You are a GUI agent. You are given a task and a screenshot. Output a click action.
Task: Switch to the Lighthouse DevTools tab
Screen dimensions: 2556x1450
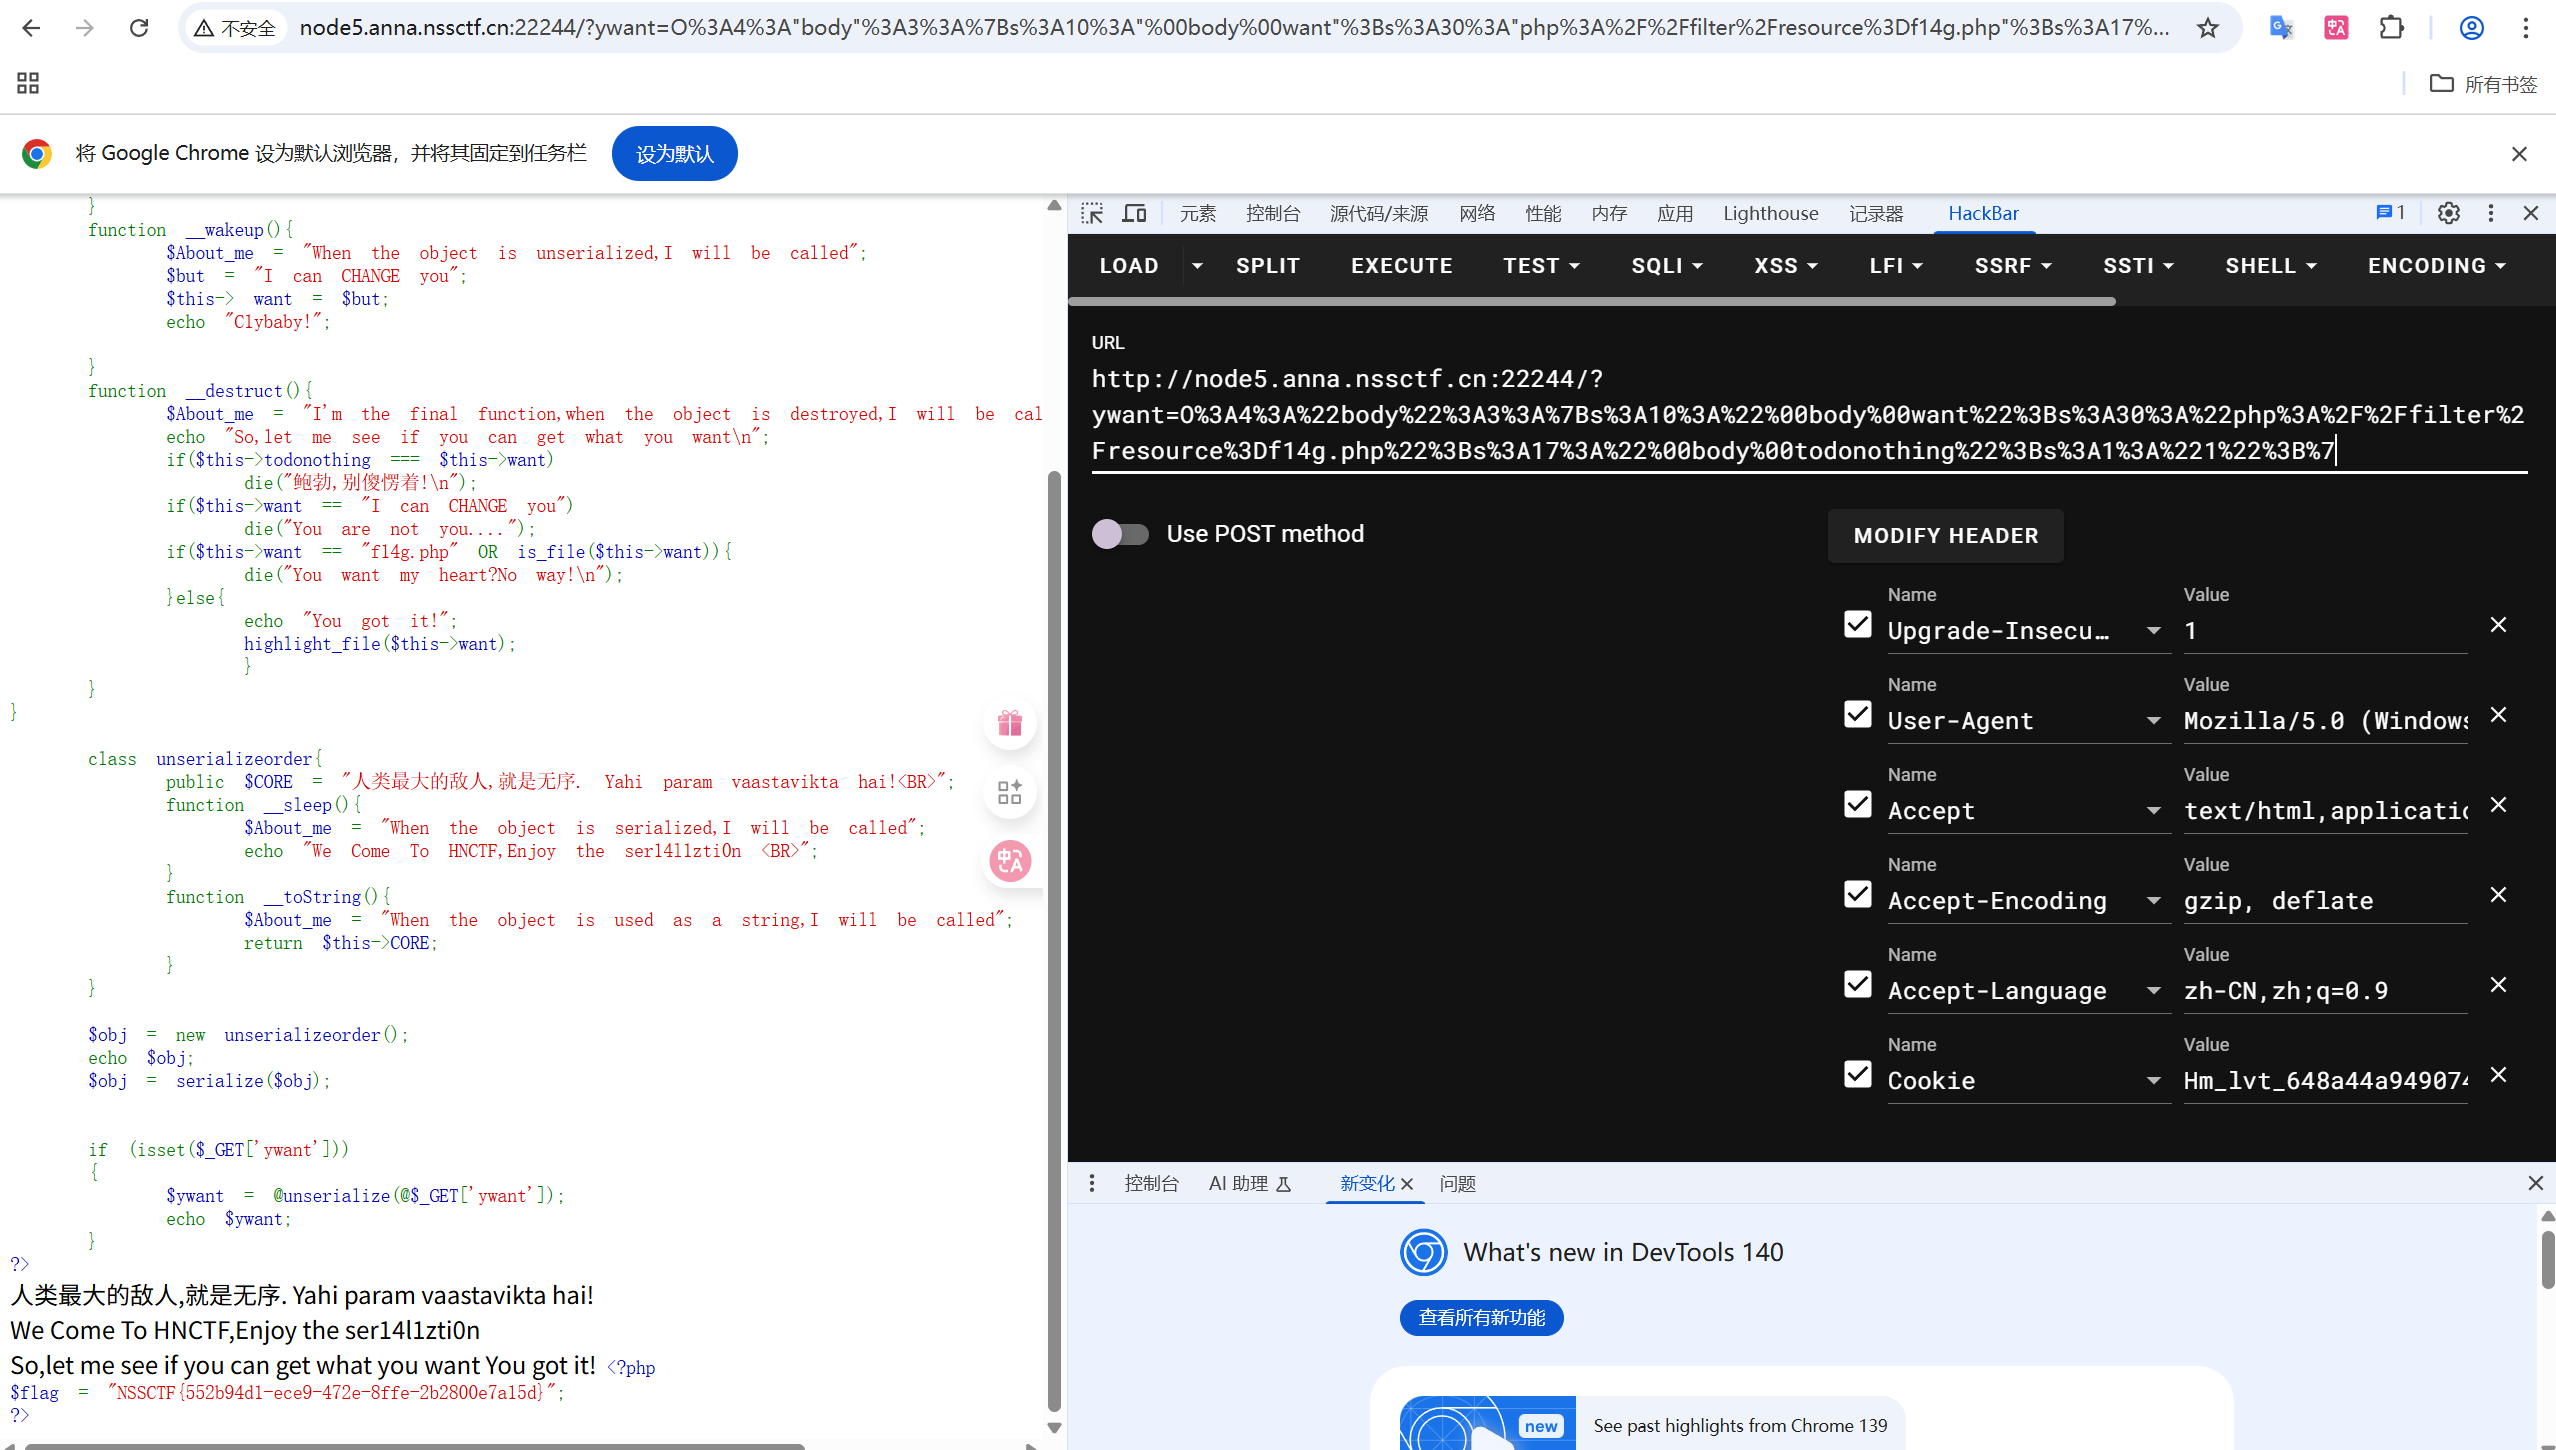(x=1770, y=213)
